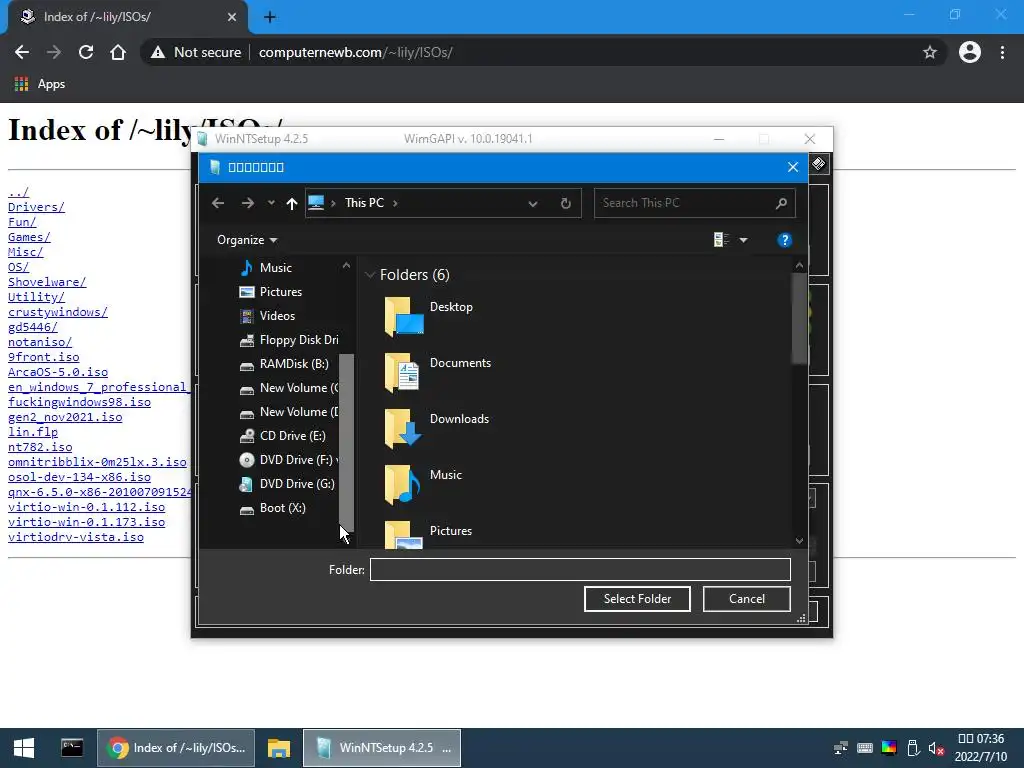The image size is (1024, 768).
Task: Download ArcaOS-5.0.iso link
Action: click(x=57, y=372)
